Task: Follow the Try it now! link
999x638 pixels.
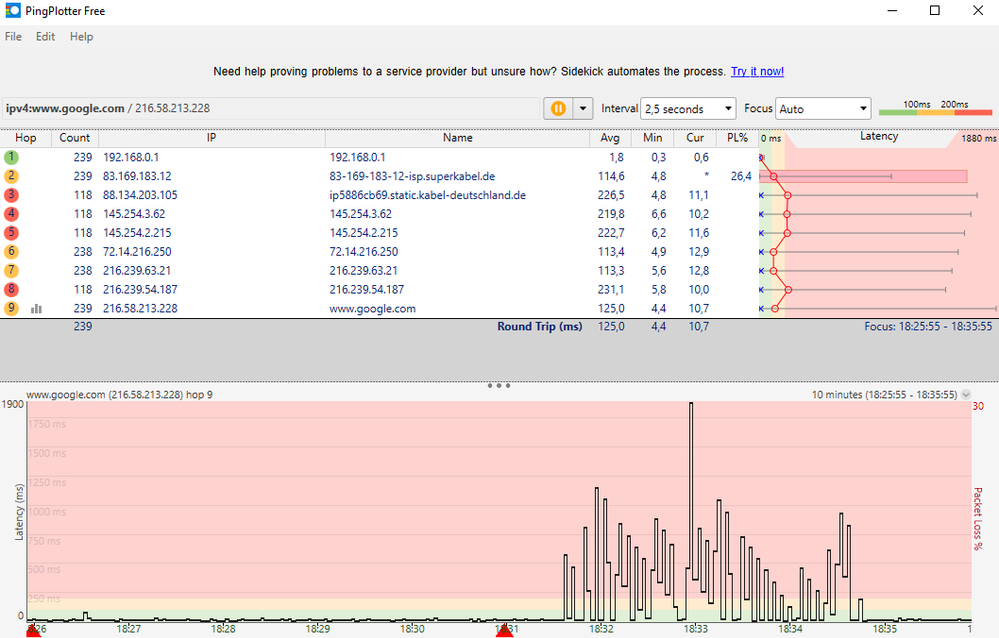Action: [757, 71]
